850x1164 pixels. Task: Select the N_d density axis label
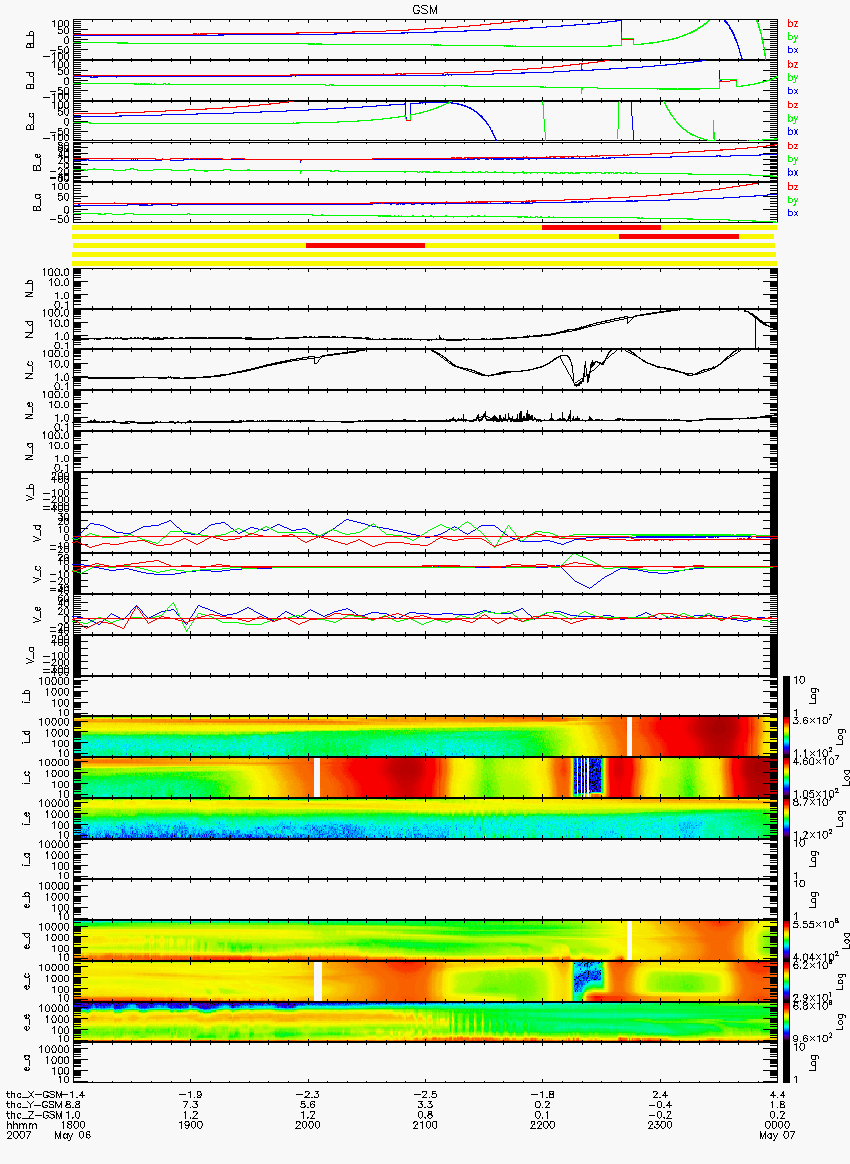30,329
